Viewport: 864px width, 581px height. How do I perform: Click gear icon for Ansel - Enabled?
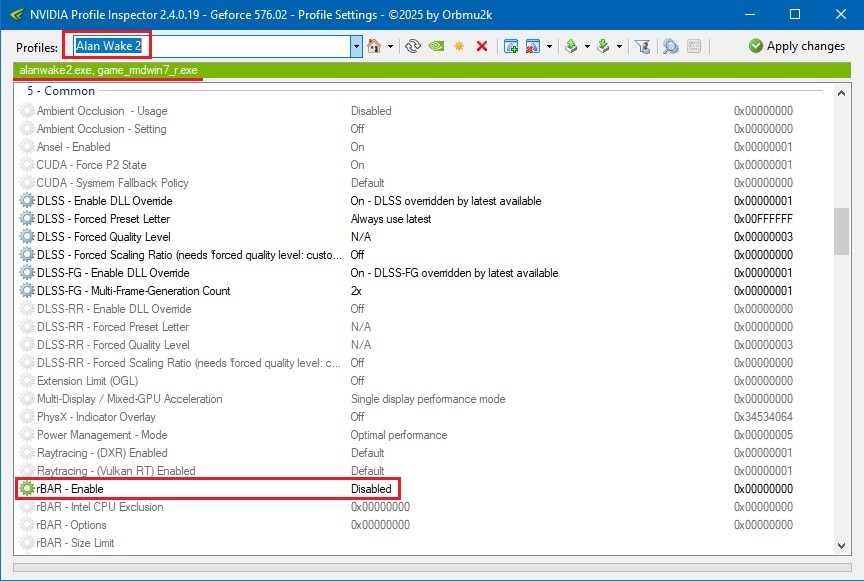coord(27,147)
